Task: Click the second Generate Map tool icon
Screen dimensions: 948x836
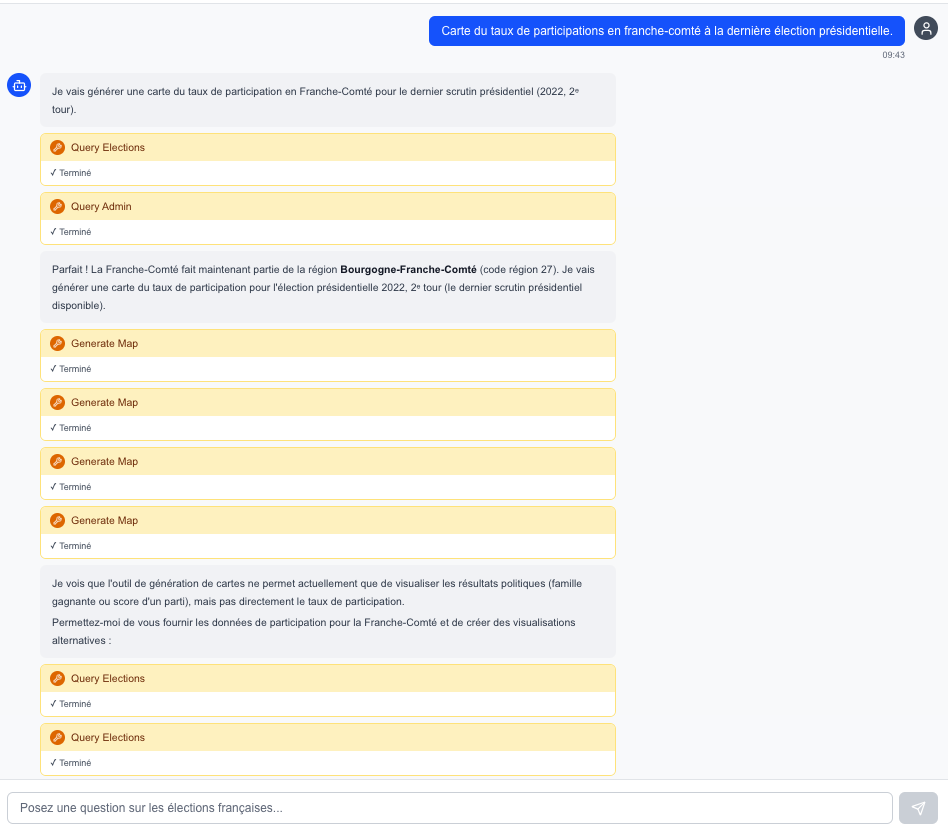Action: coord(57,403)
